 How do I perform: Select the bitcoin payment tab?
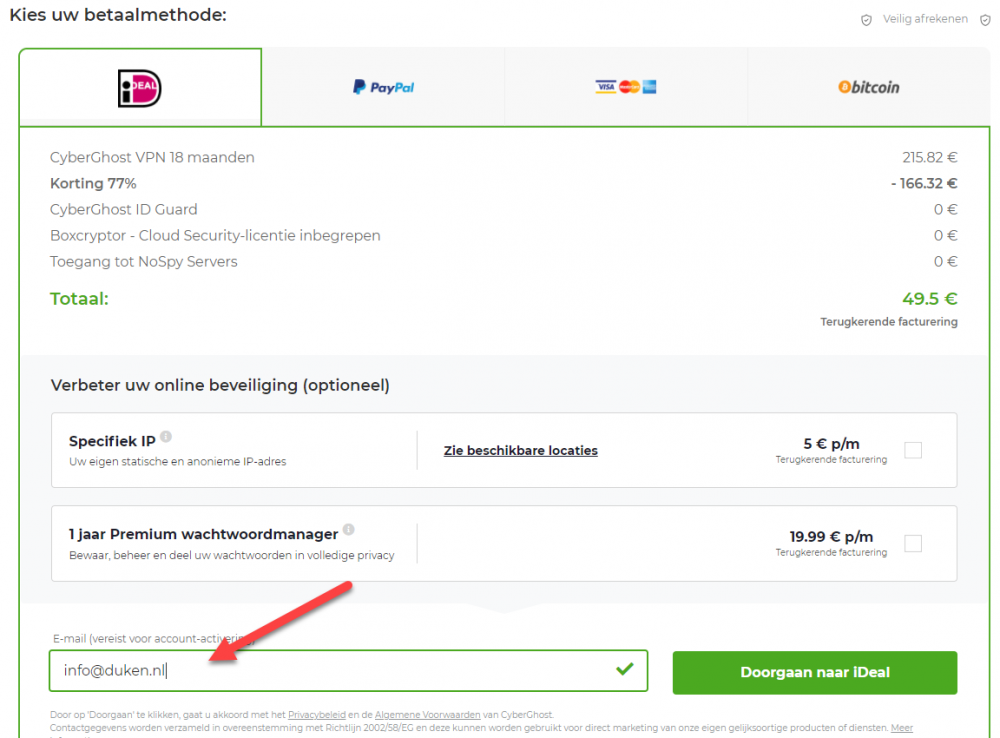(x=869, y=88)
